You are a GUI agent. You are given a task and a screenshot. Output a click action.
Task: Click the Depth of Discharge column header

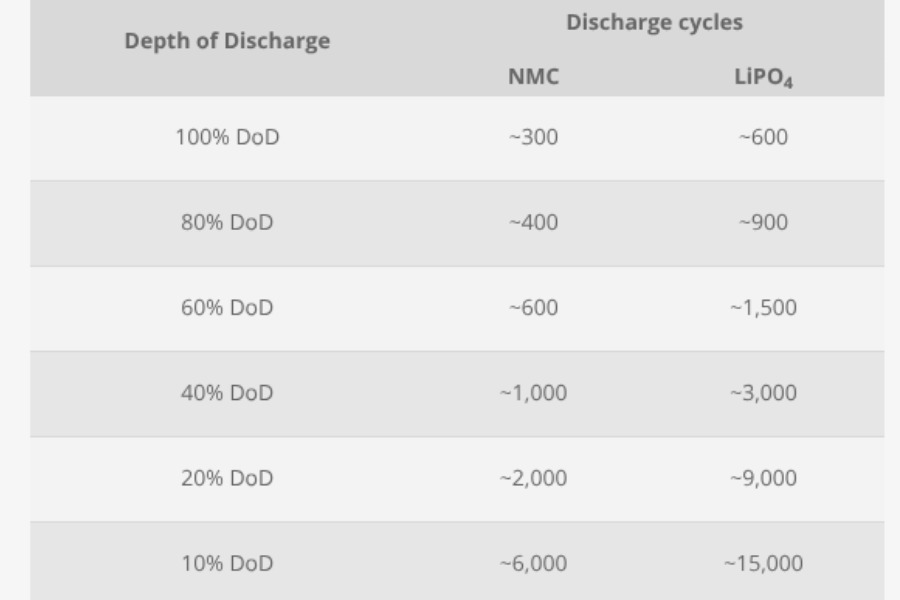pyautogui.click(x=227, y=42)
